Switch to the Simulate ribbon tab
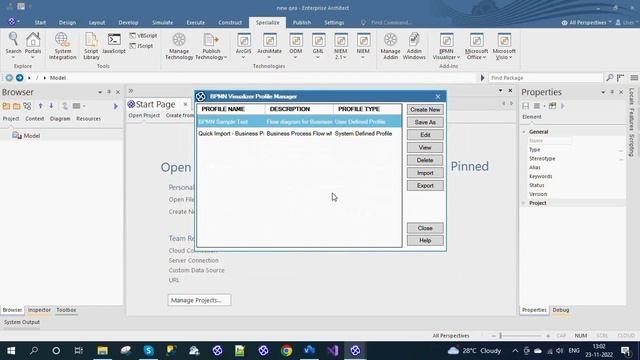This screenshot has height=360, width=640. click(162, 22)
